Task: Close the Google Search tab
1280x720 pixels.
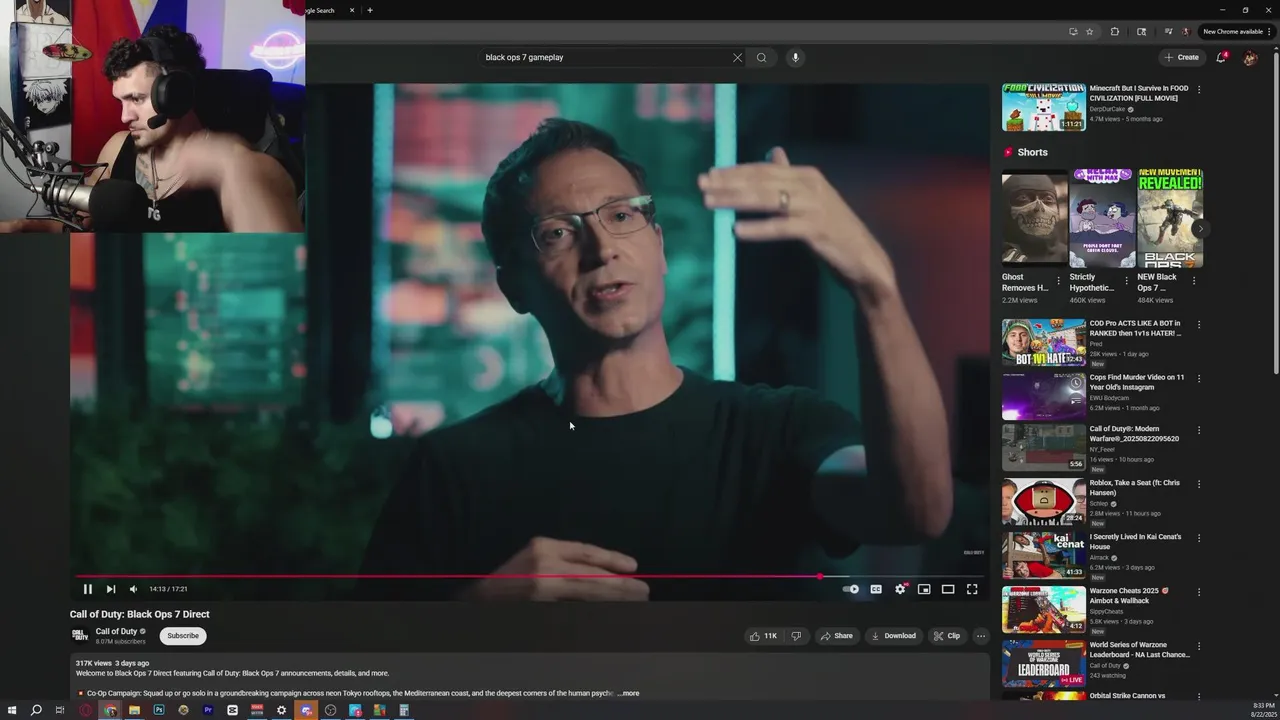Action: coord(351,10)
